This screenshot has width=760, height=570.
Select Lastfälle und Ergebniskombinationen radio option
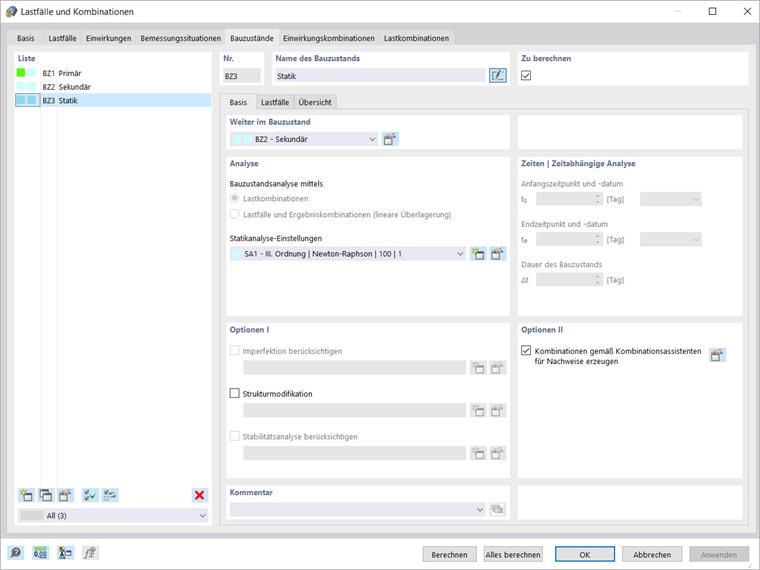coord(235,214)
